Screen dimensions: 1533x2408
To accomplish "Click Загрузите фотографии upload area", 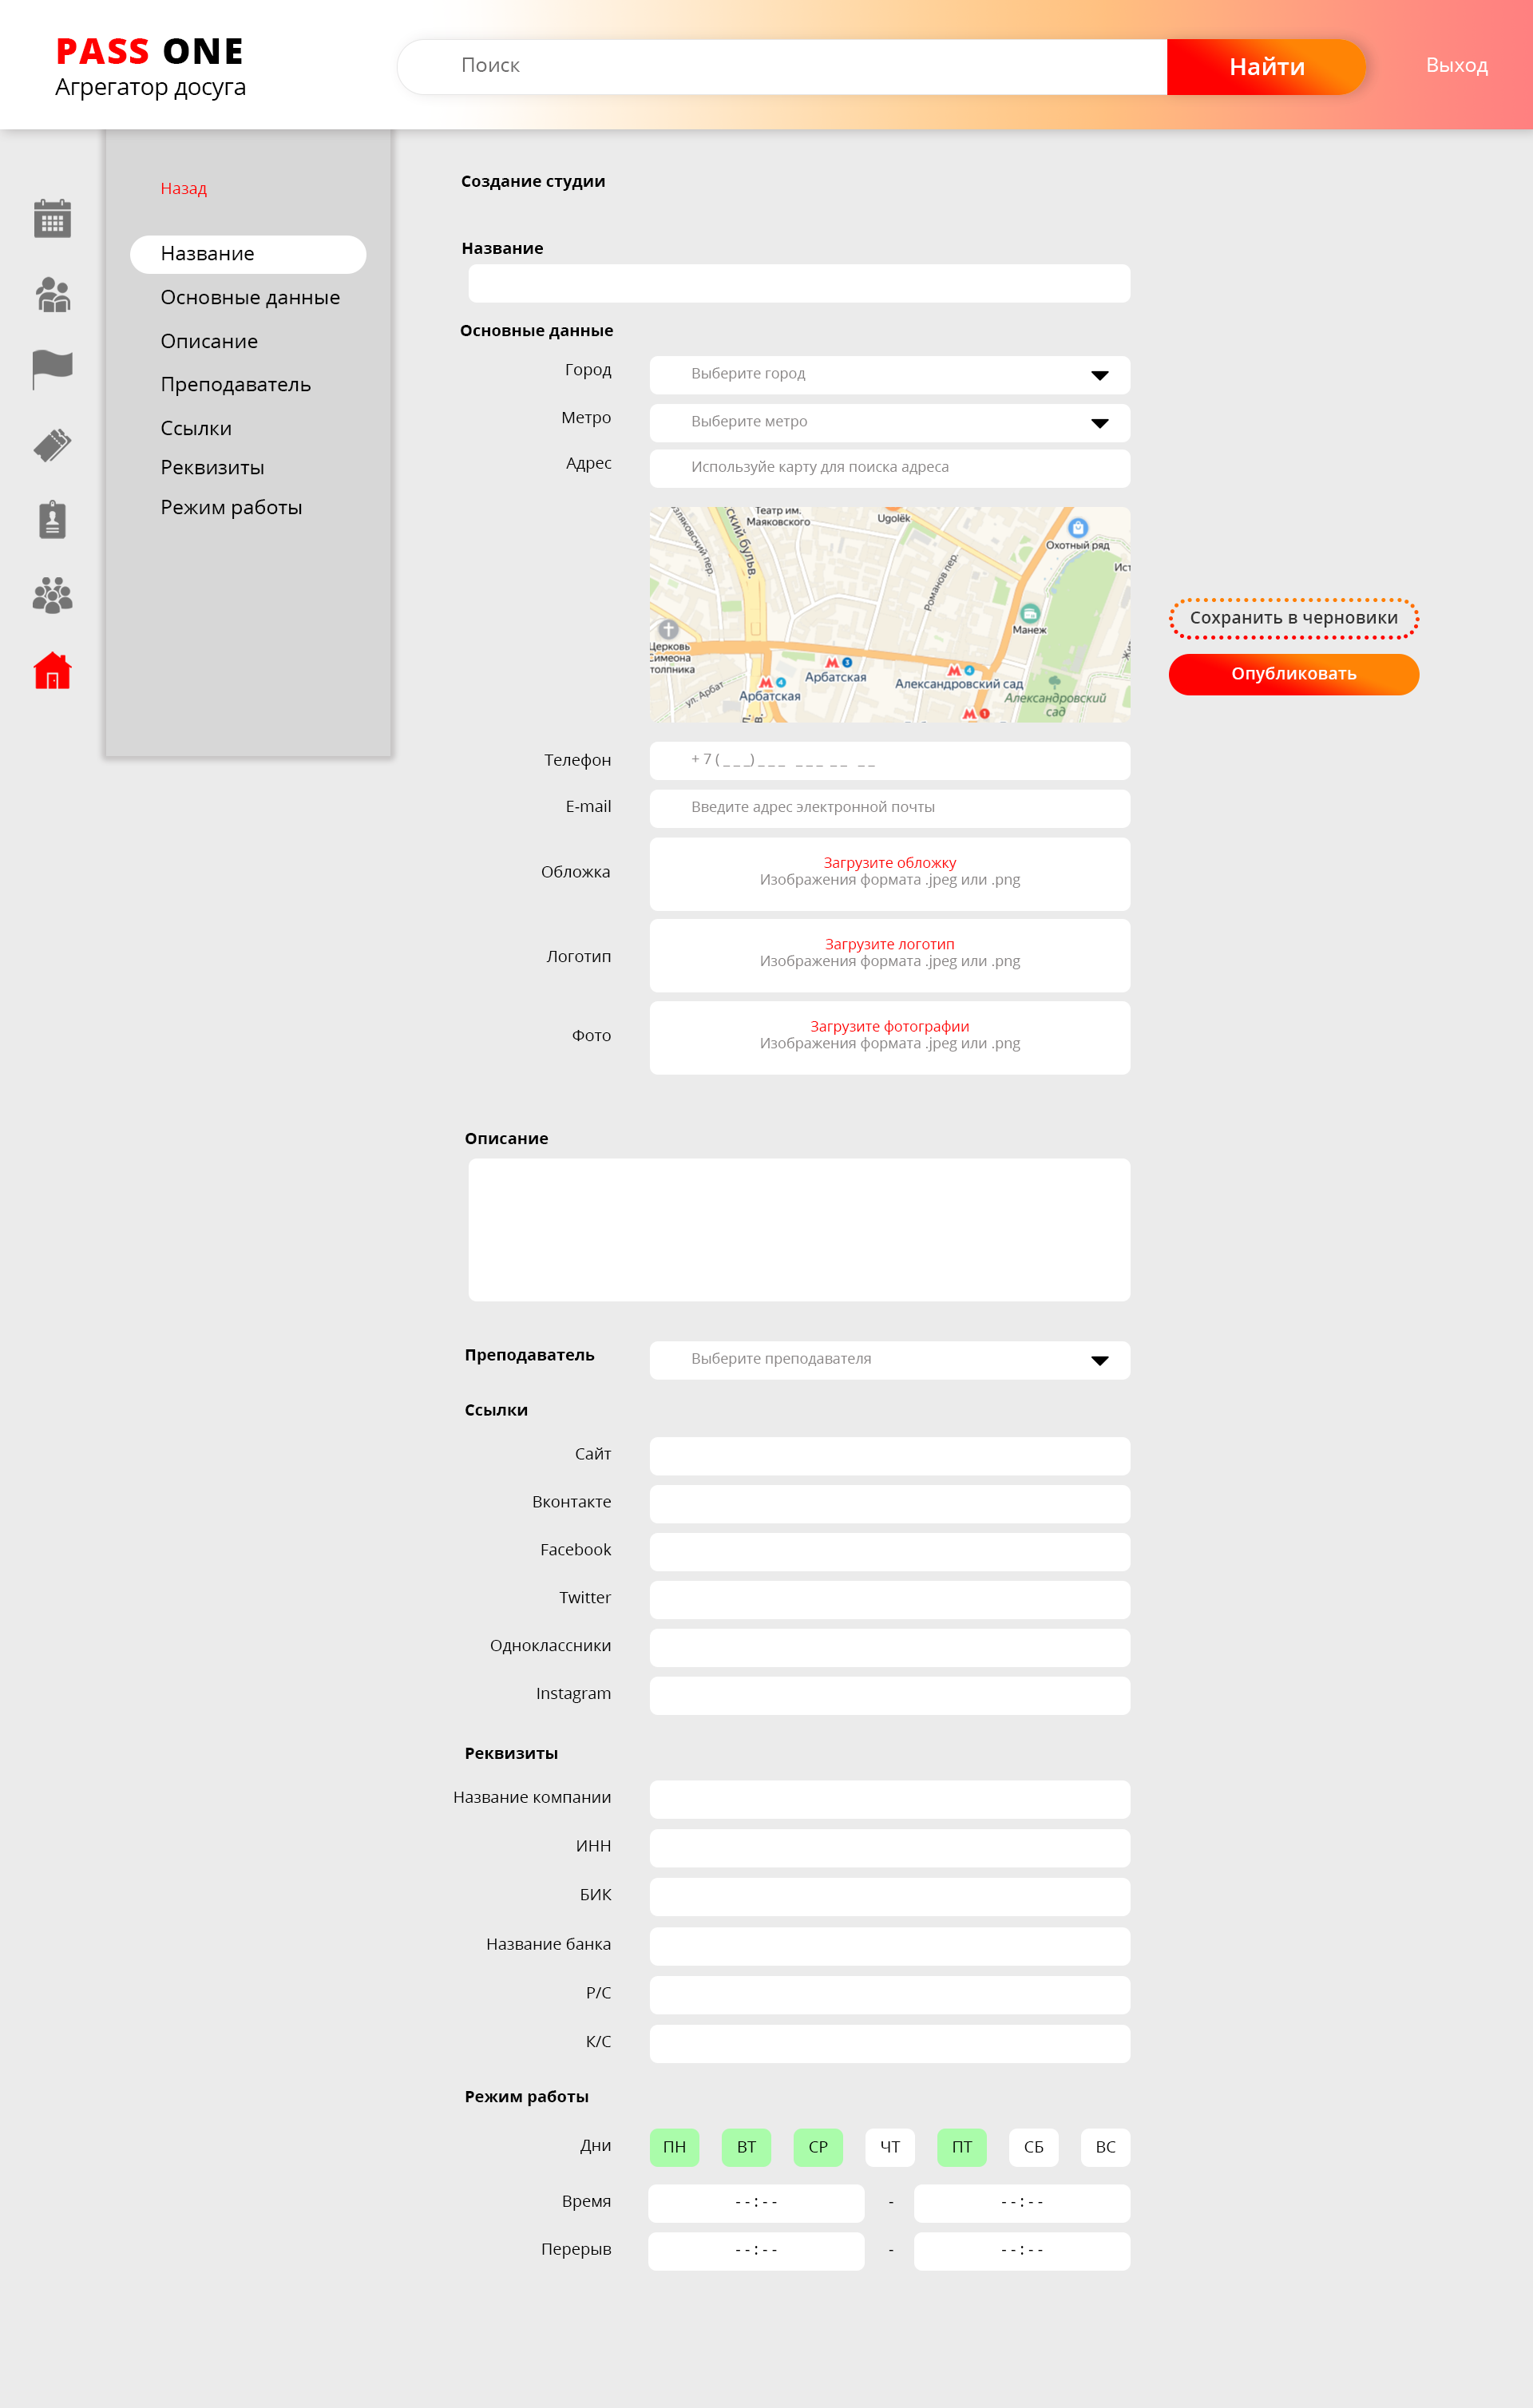I will click(890, 1038).
